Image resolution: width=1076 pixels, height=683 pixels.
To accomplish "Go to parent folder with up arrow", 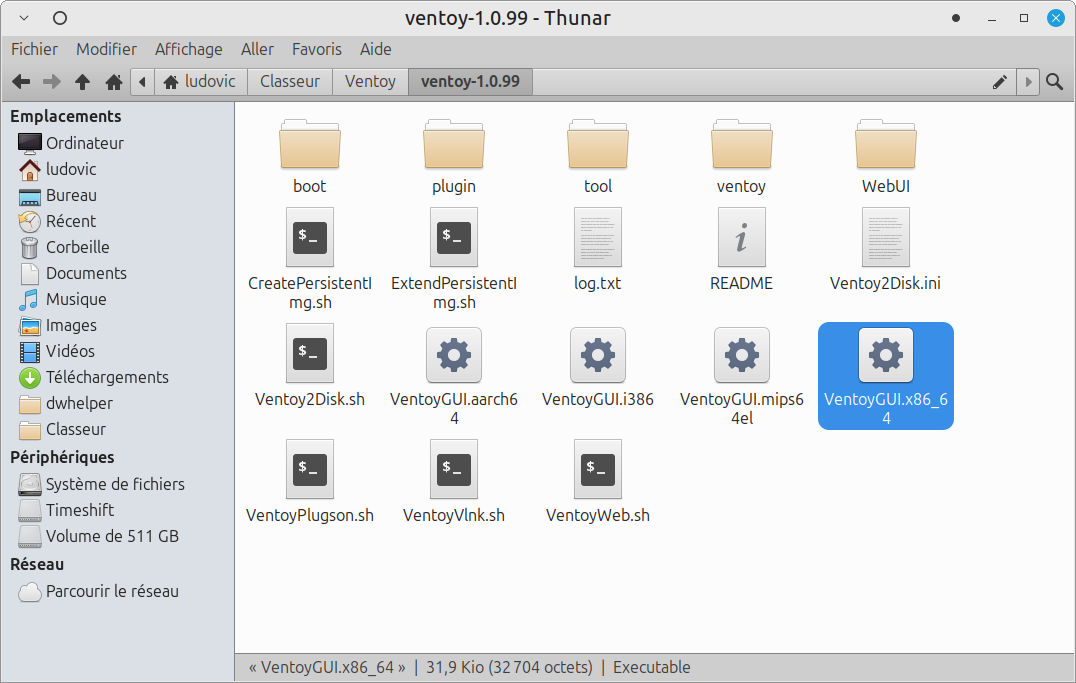I will (82, 82).
